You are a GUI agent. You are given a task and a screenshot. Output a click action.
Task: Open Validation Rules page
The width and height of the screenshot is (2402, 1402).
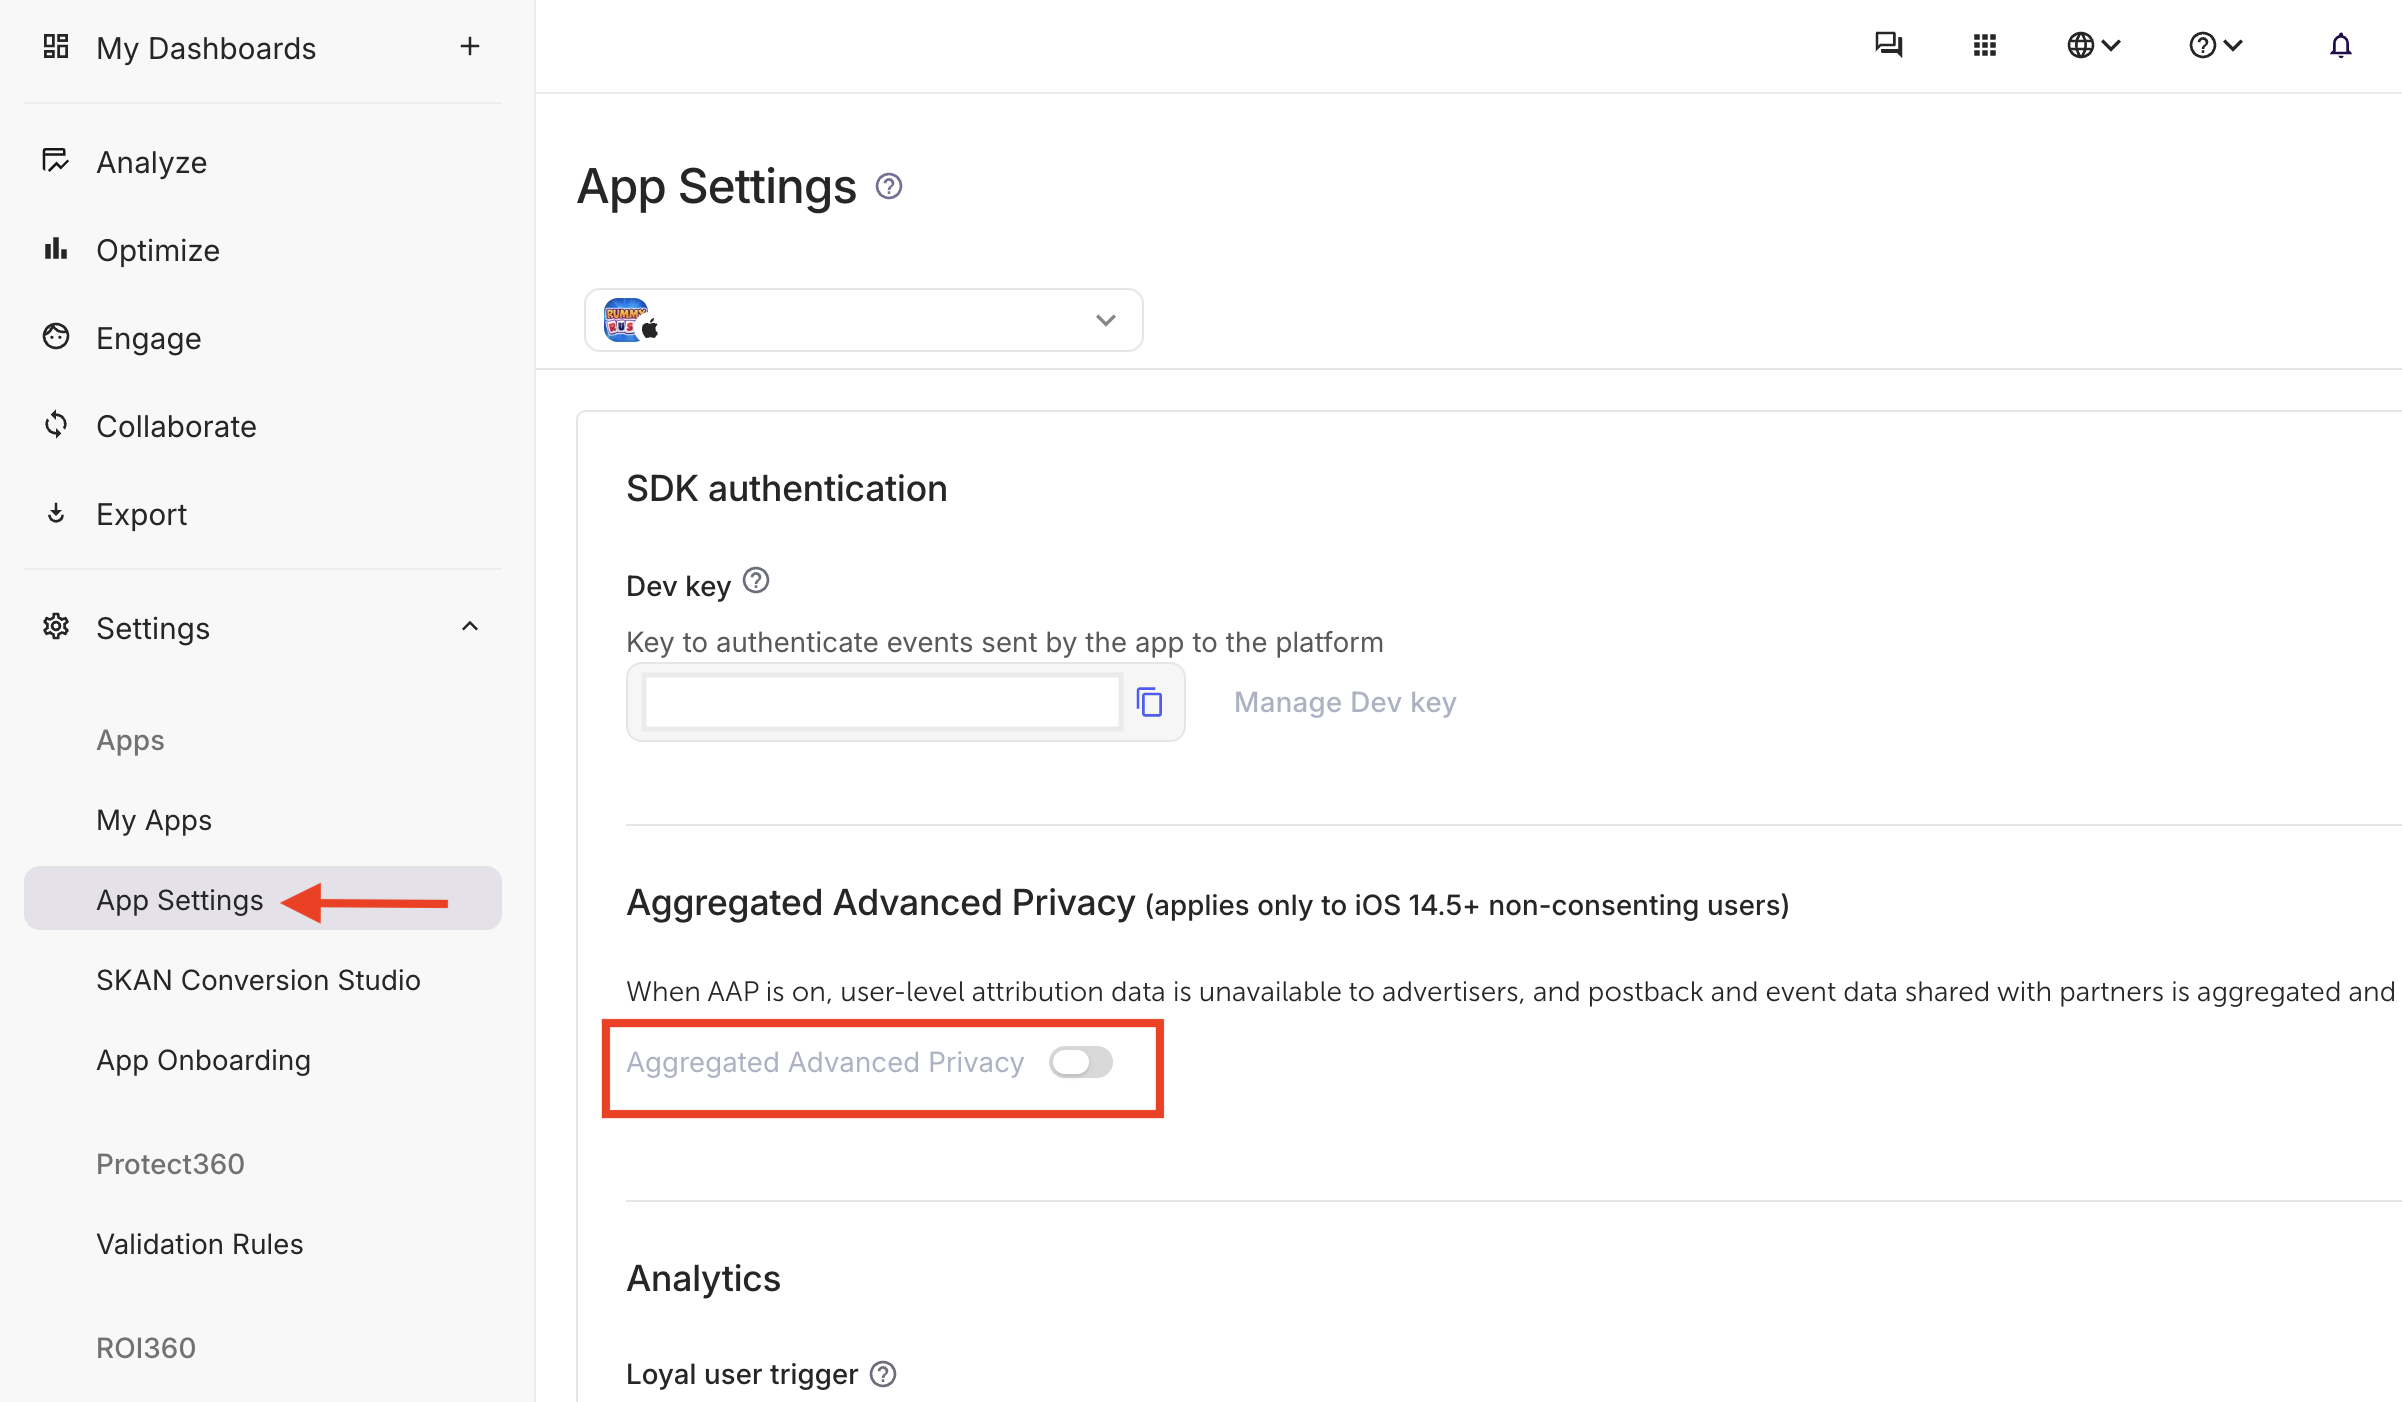click(x=200, y=1244)
